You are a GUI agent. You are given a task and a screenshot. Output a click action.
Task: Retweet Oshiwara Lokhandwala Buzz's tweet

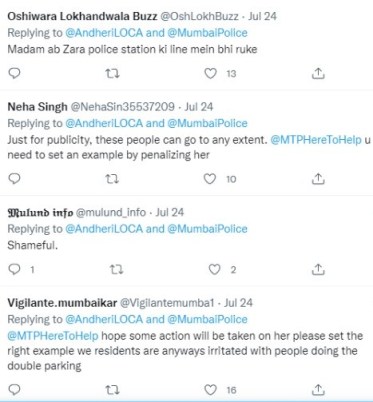point(112,73)
